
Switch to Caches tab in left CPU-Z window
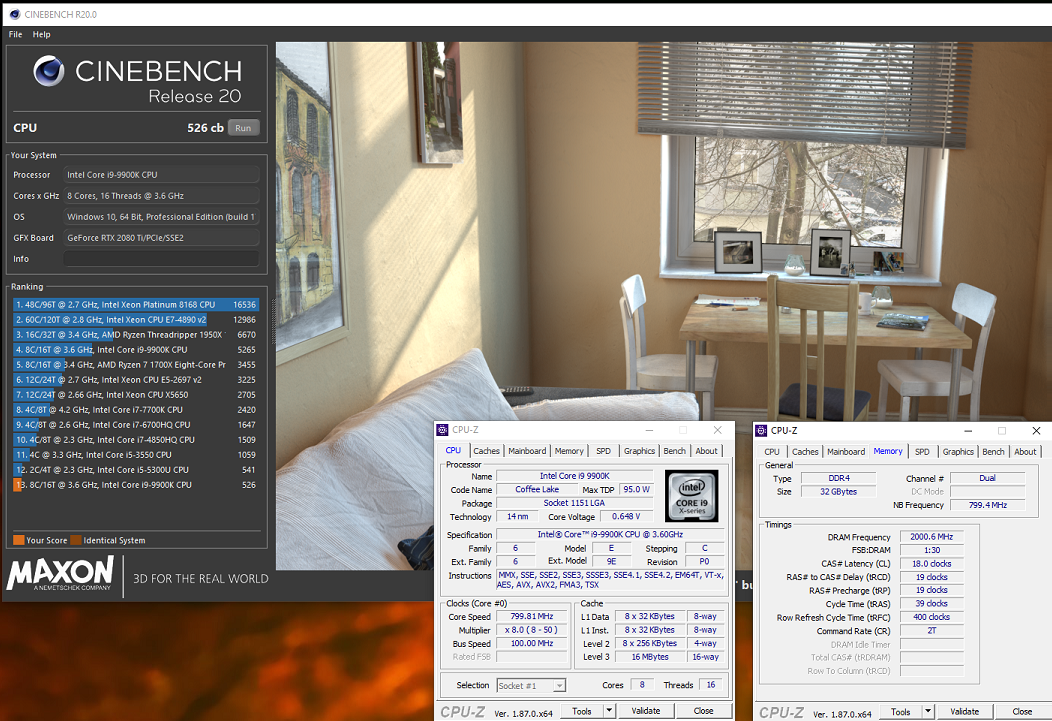pos(486,451)
